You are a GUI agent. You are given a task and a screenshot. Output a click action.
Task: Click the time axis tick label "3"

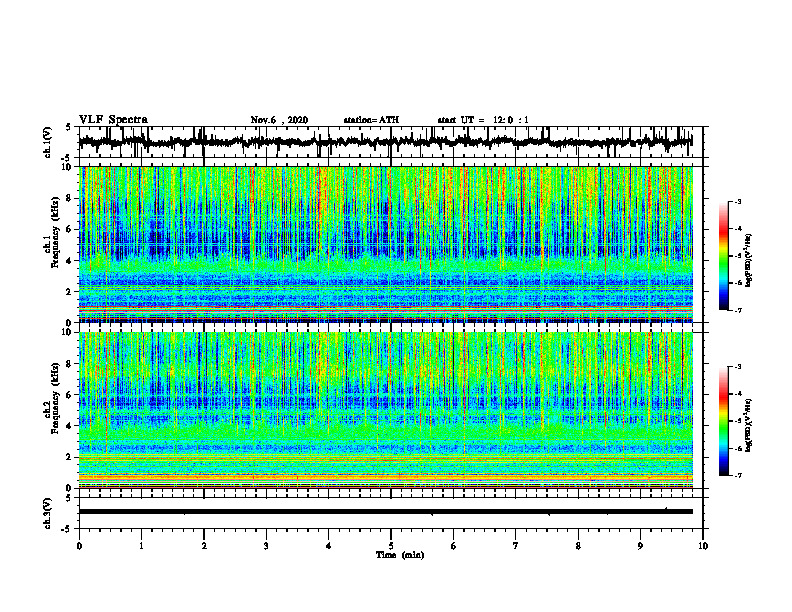click(x=266, y=546)
